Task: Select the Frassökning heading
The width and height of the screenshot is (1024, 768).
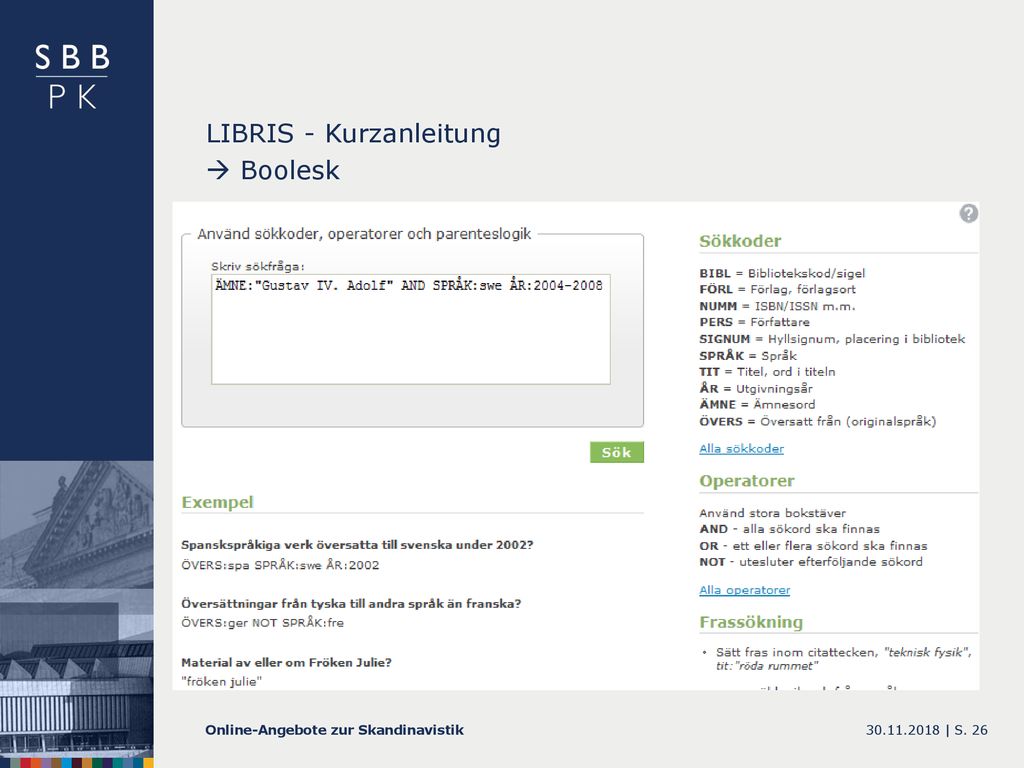Action: pyautogui.click(x=751, y=622)
